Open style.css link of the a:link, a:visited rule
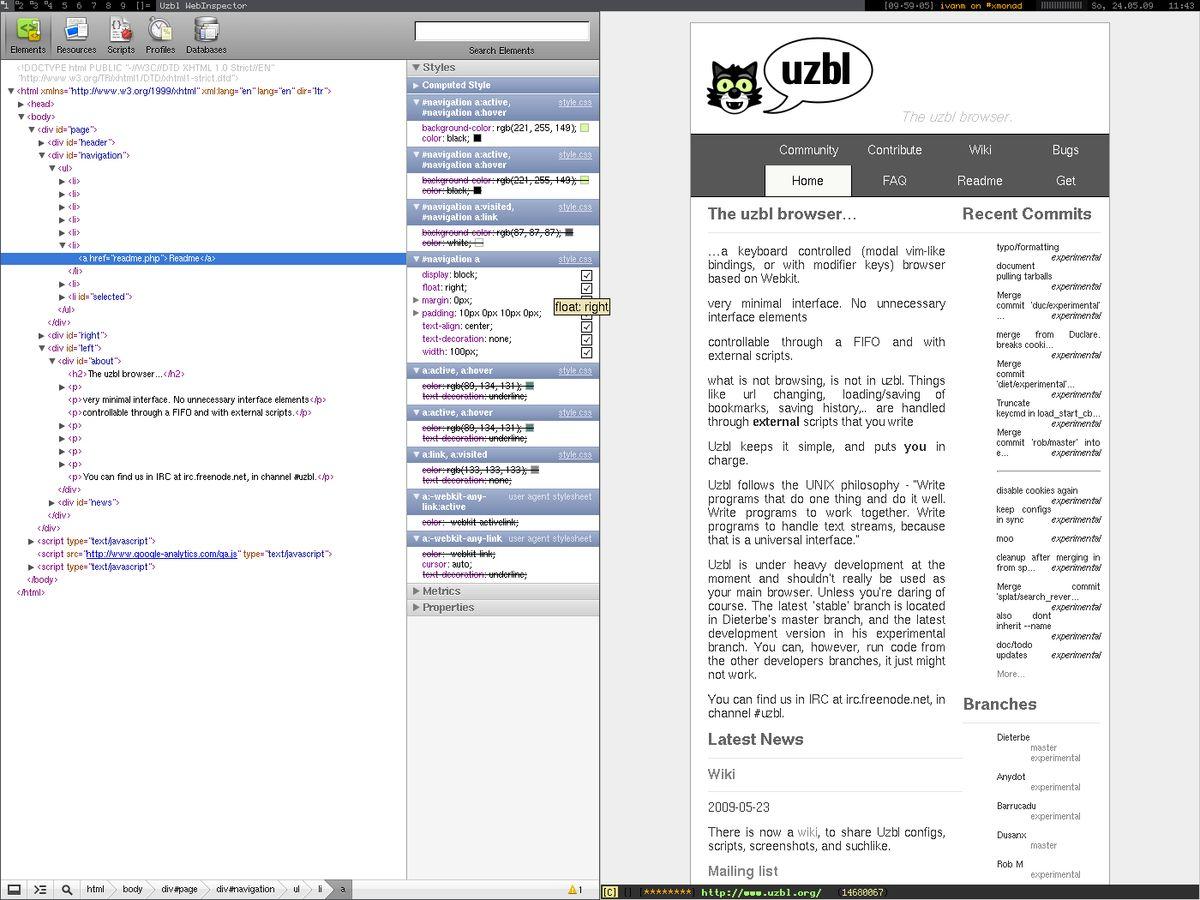 tap(575, 455)
